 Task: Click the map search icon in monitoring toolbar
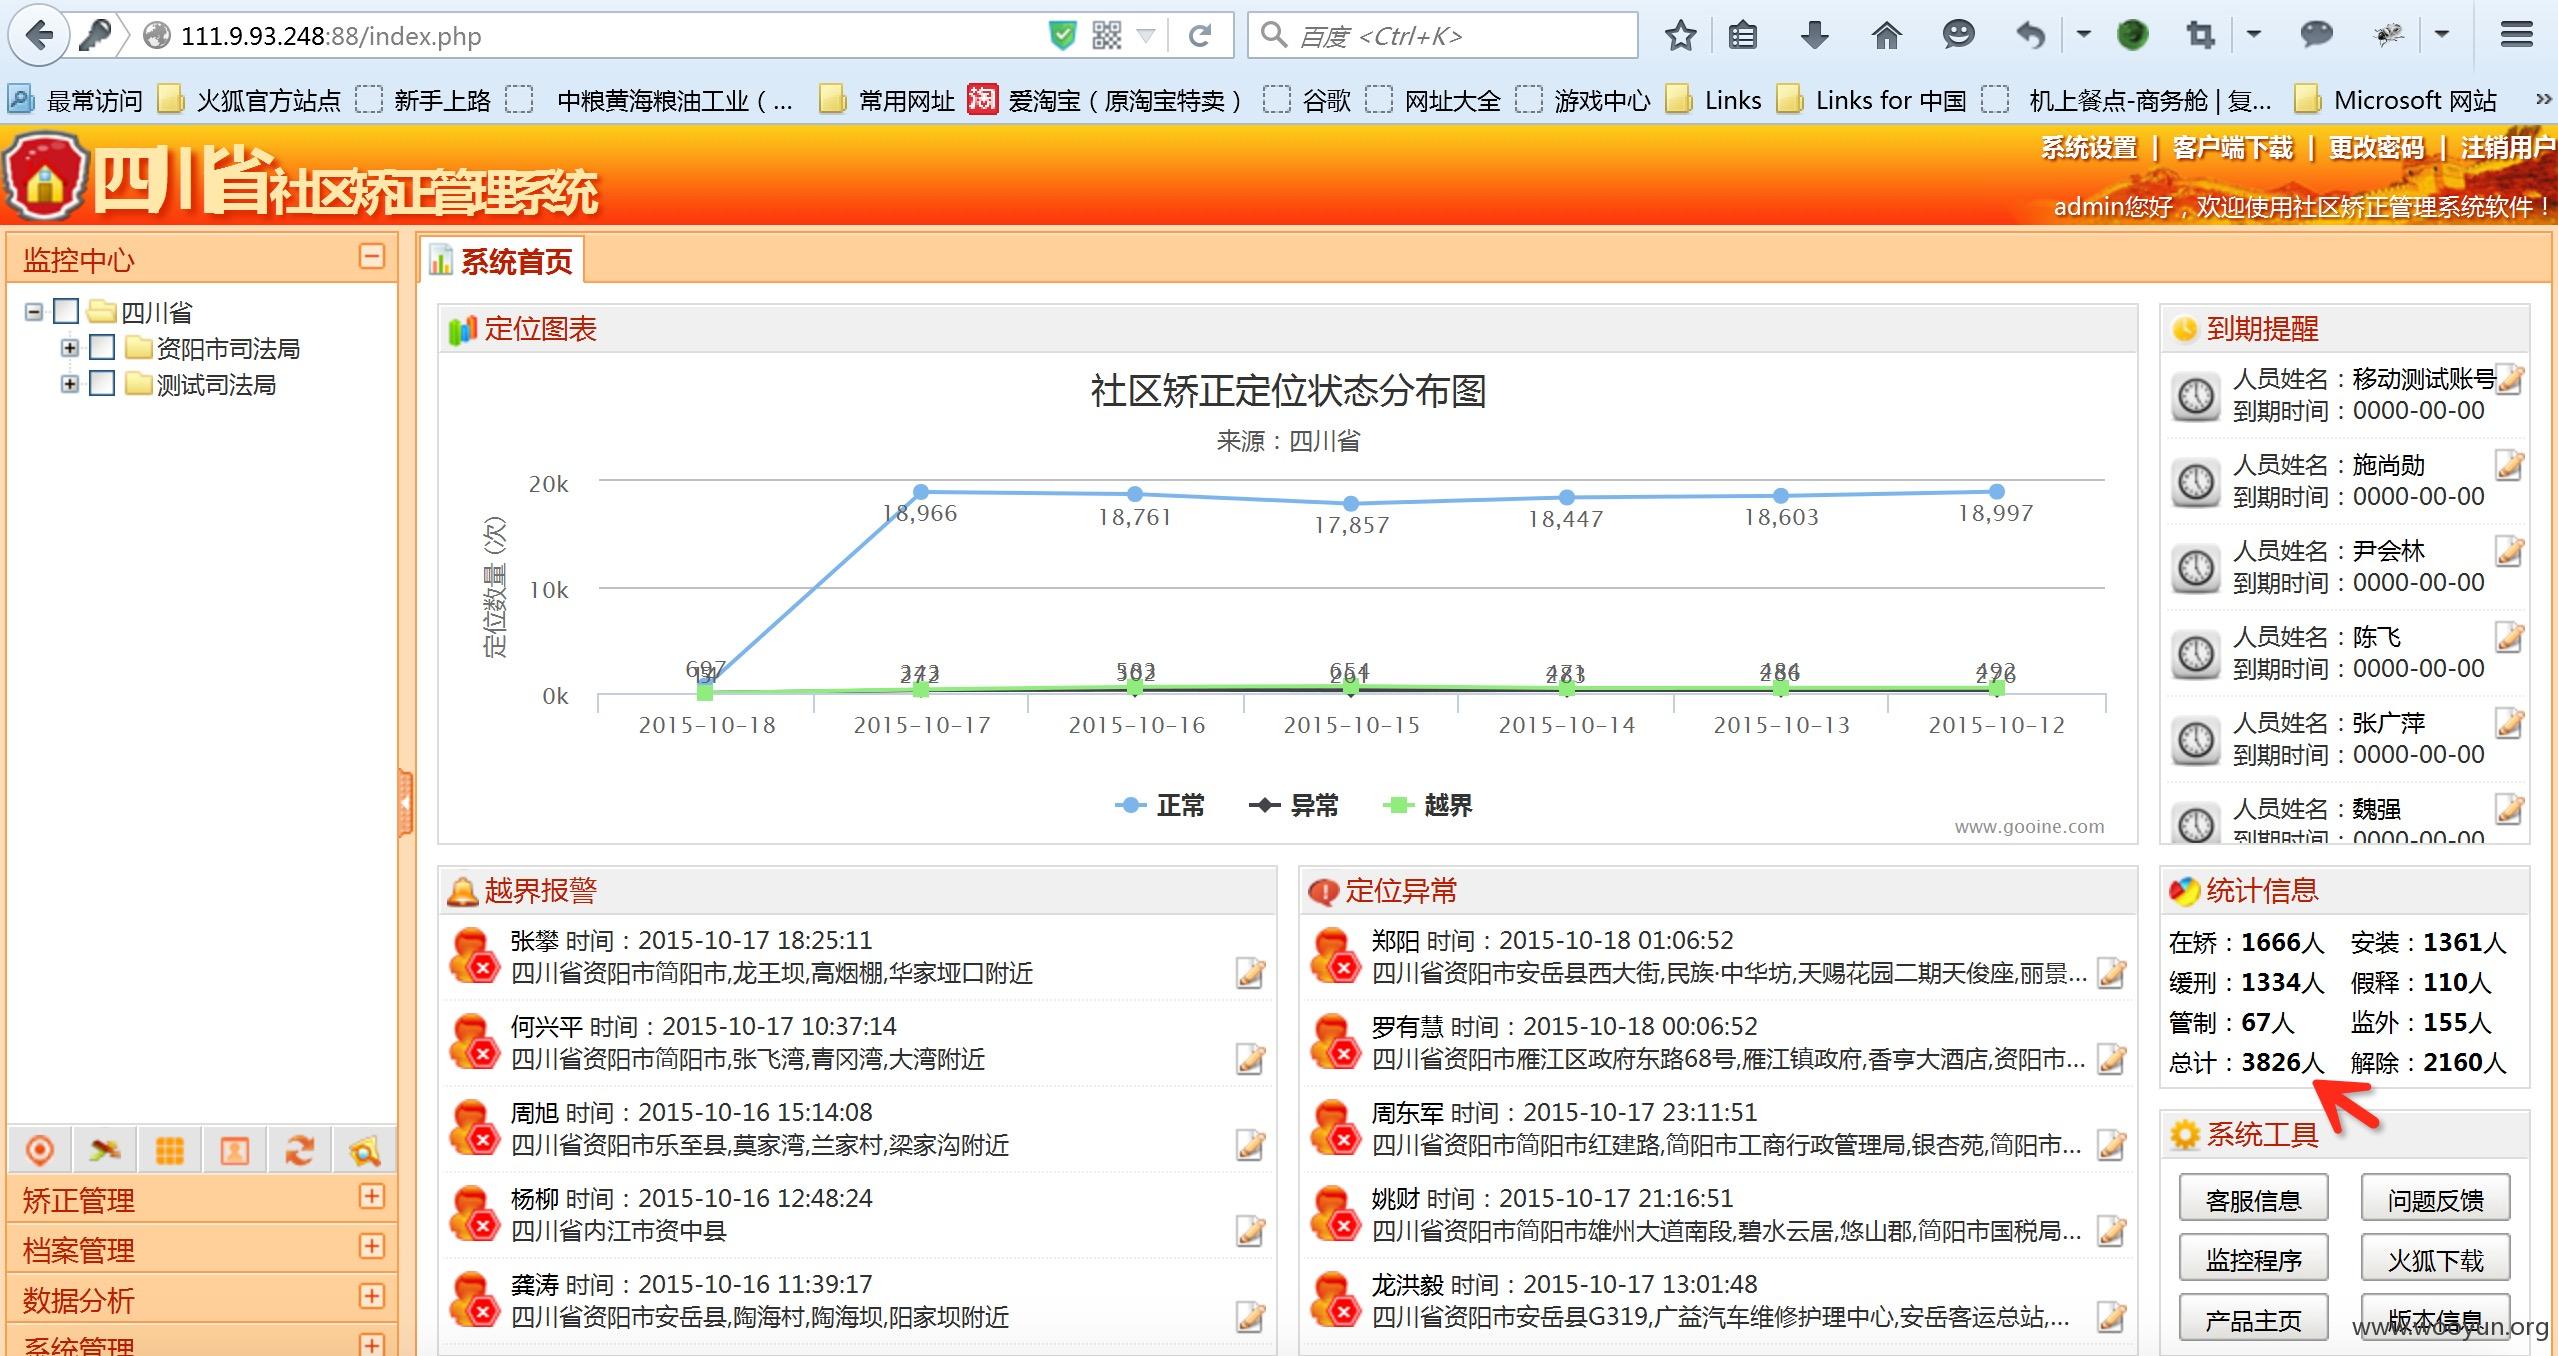(x=364, y=1151)
